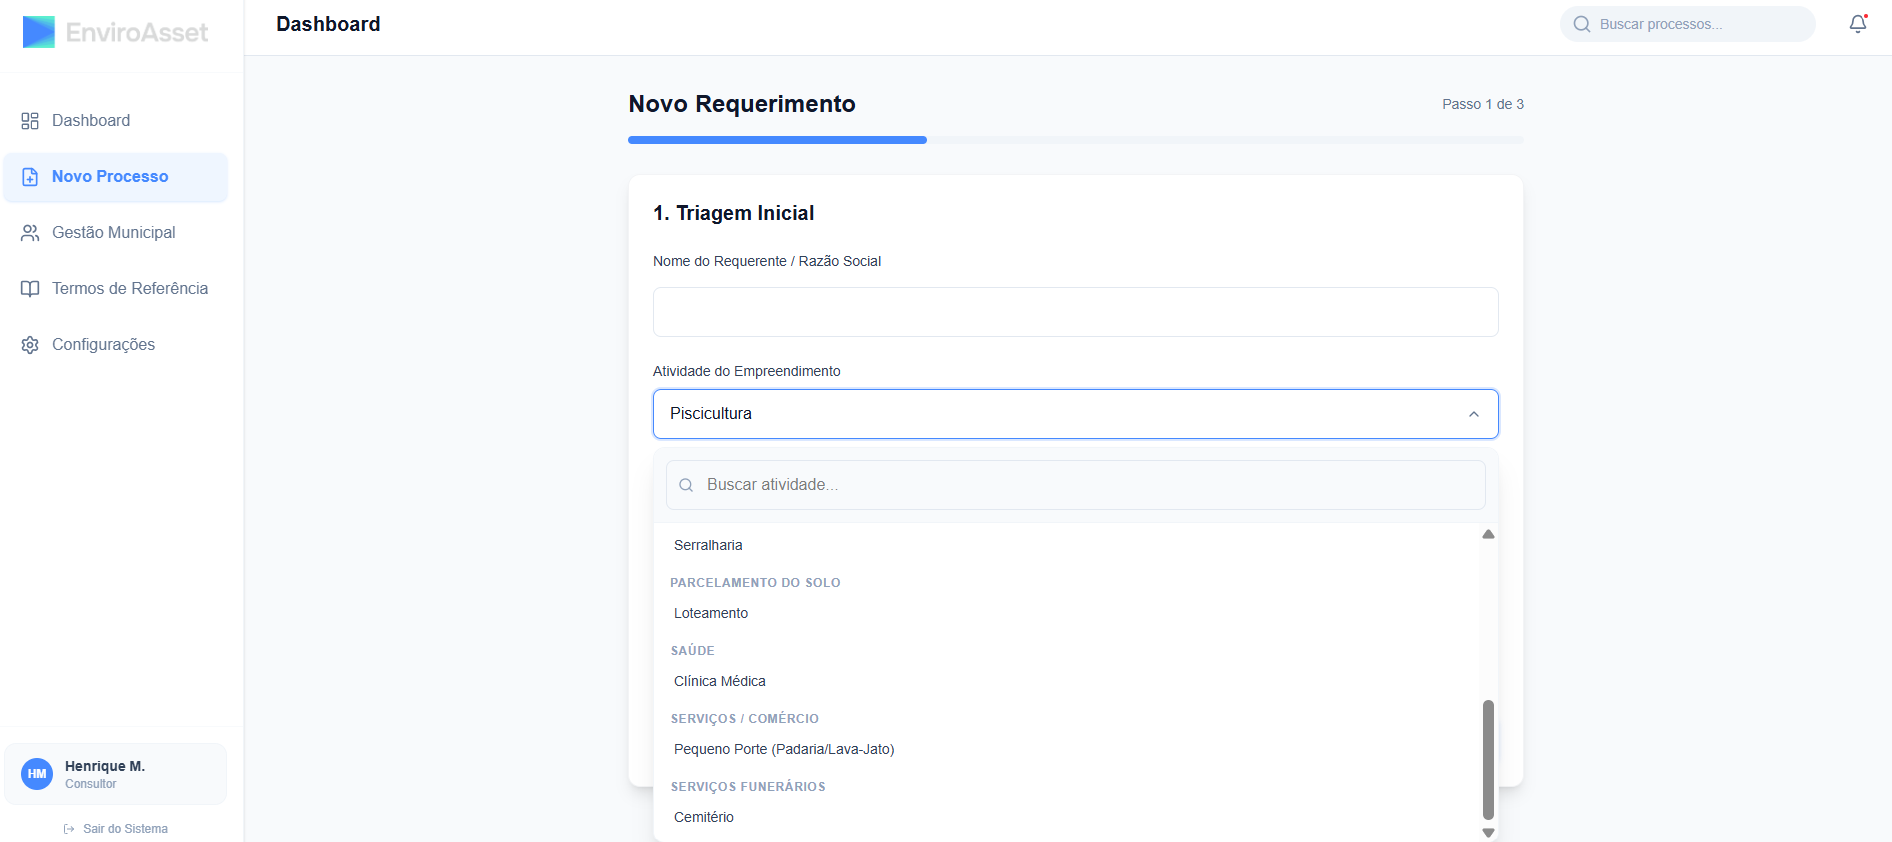The height and width of the screenshot is (842, 1892).
Task: Select Pequeno Porte (Padaria/Lava-Jato) option
Action: 784,749
